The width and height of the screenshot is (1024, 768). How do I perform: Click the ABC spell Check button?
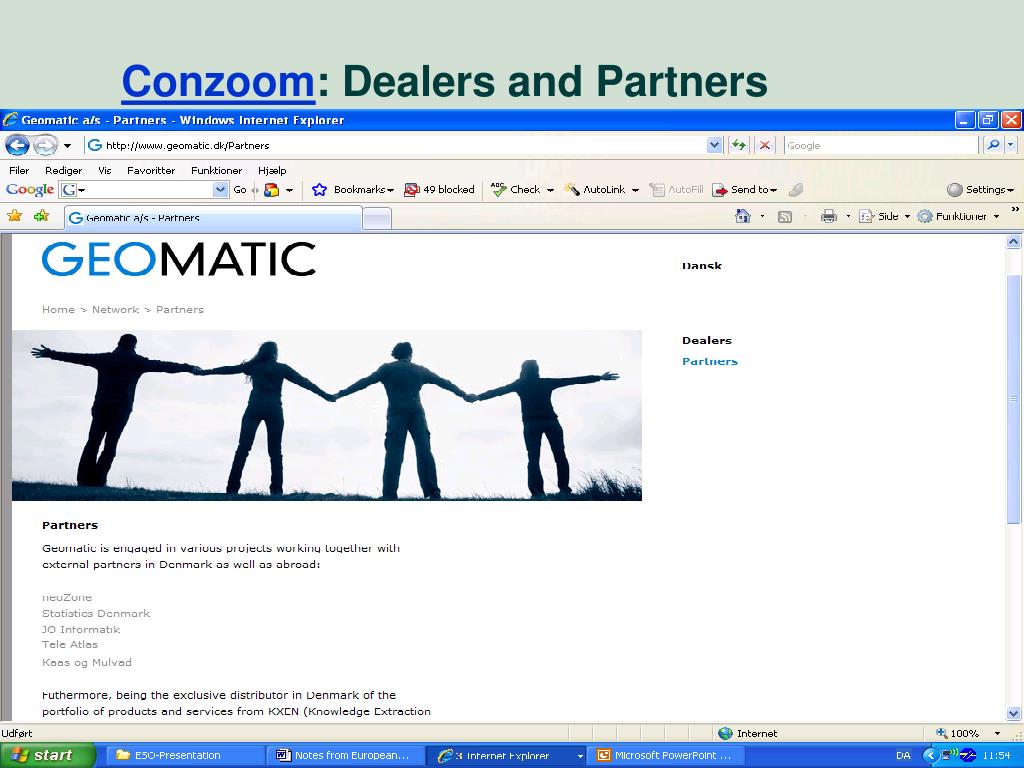click(516, 189)
